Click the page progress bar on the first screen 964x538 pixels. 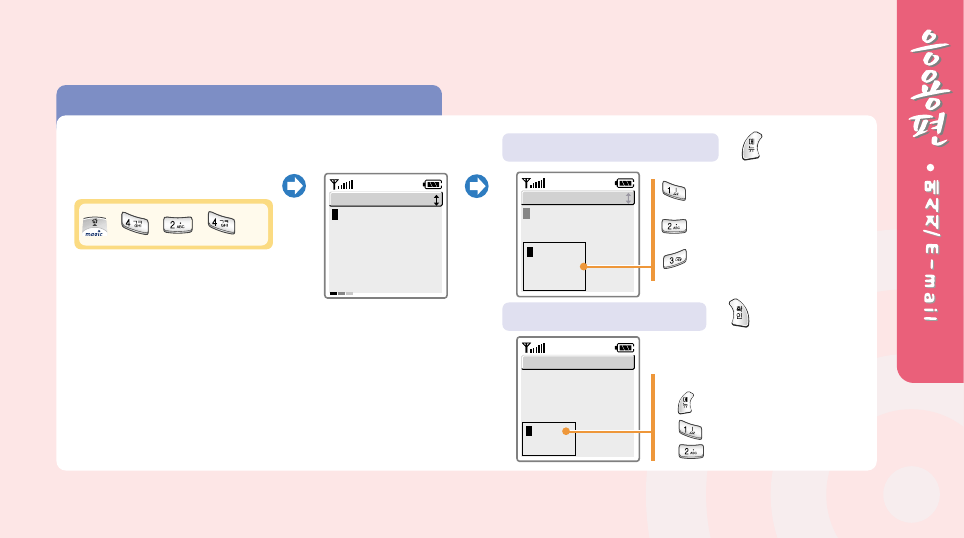tap(341, 293)
